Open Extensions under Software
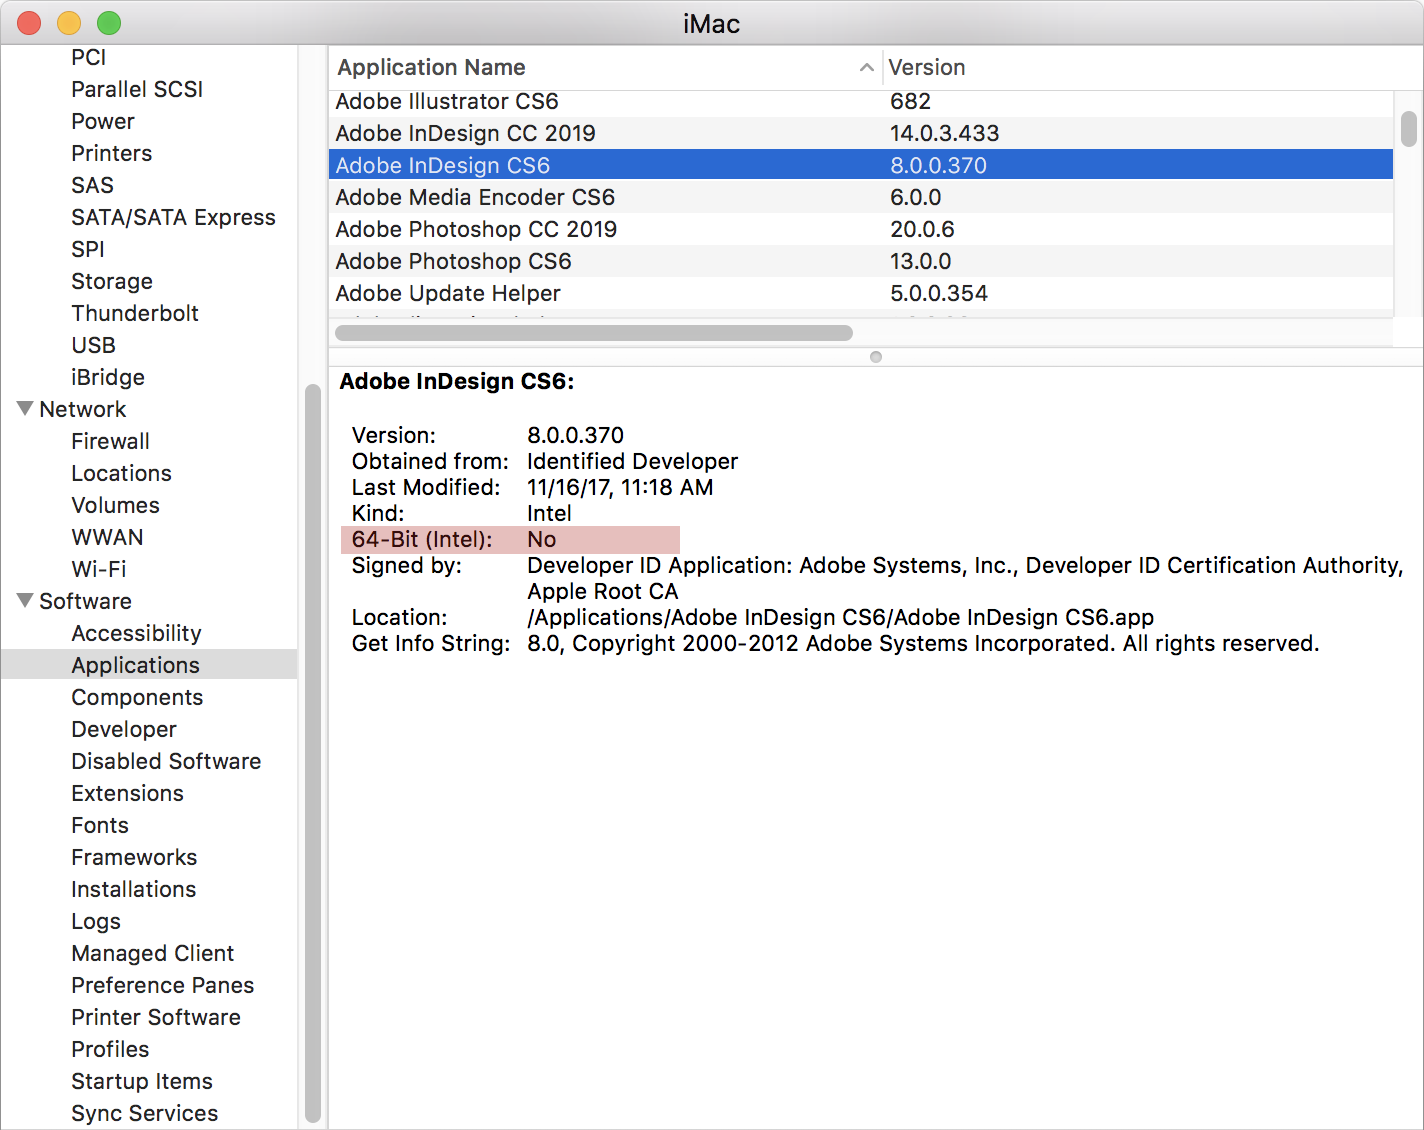The height and width of the screenshot is (1130, 1424). tap(127, 793)
